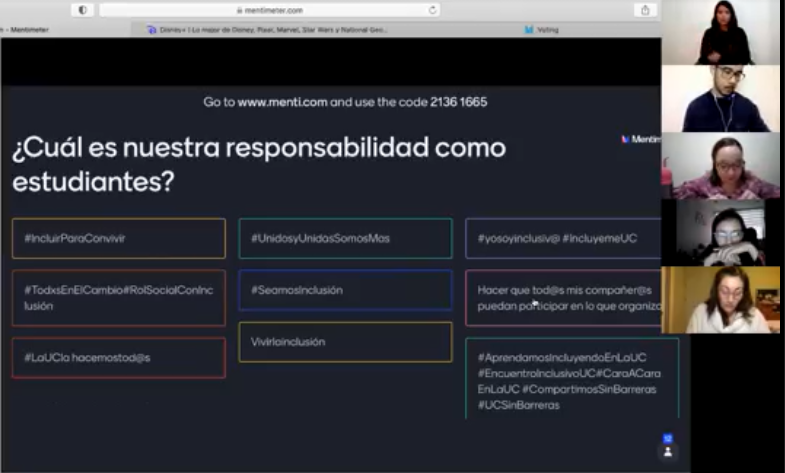Screen dimensions: 785x473
Task: Click the www.menti.com link text
Action: pyautogui.click(x=283, y=102)
